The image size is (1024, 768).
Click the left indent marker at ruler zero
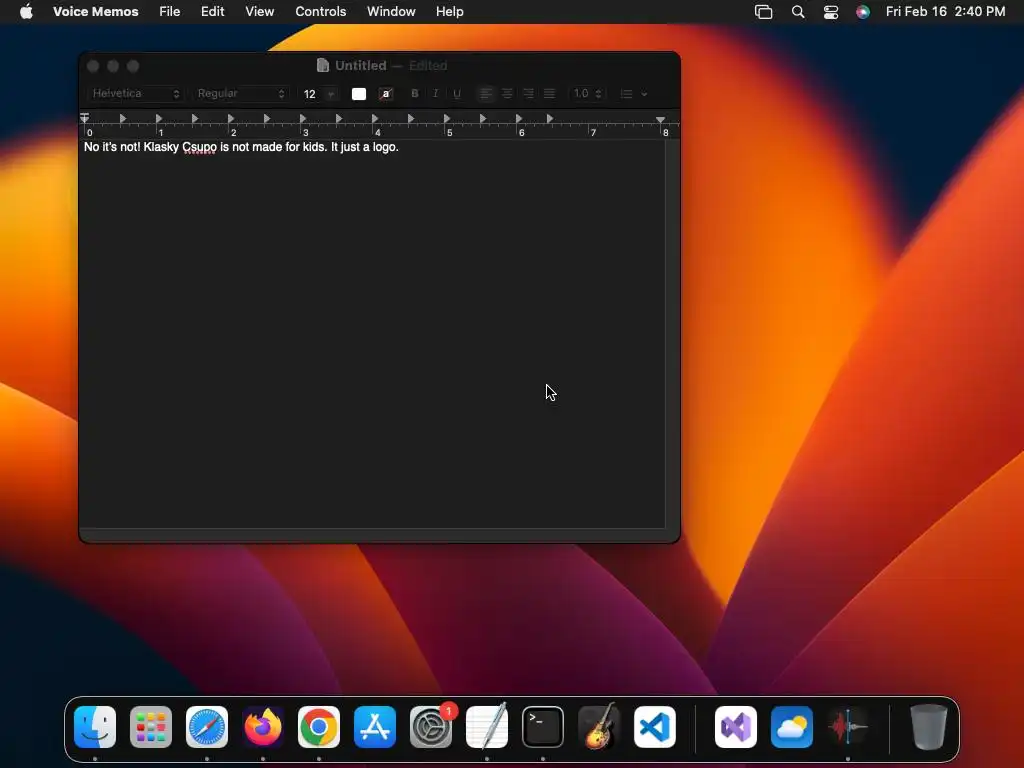[x=84, y=118]
